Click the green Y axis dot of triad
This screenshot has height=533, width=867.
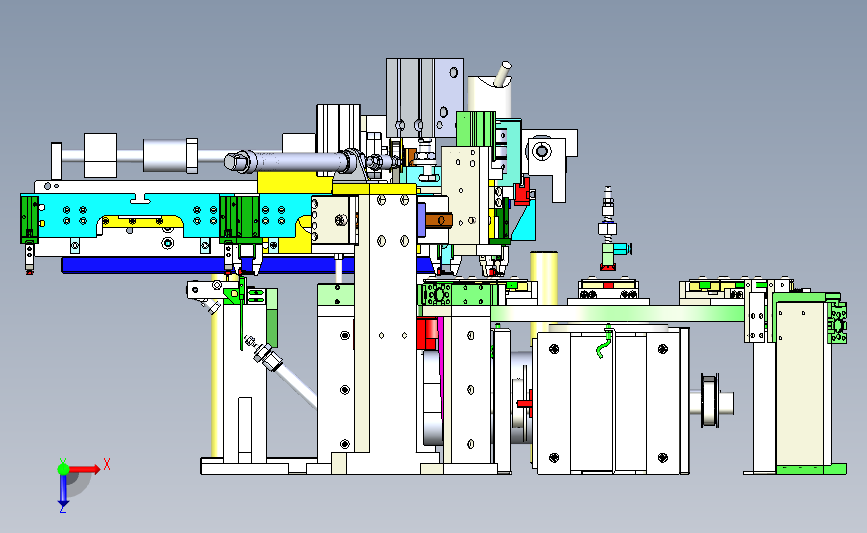[x=63, y=469]
